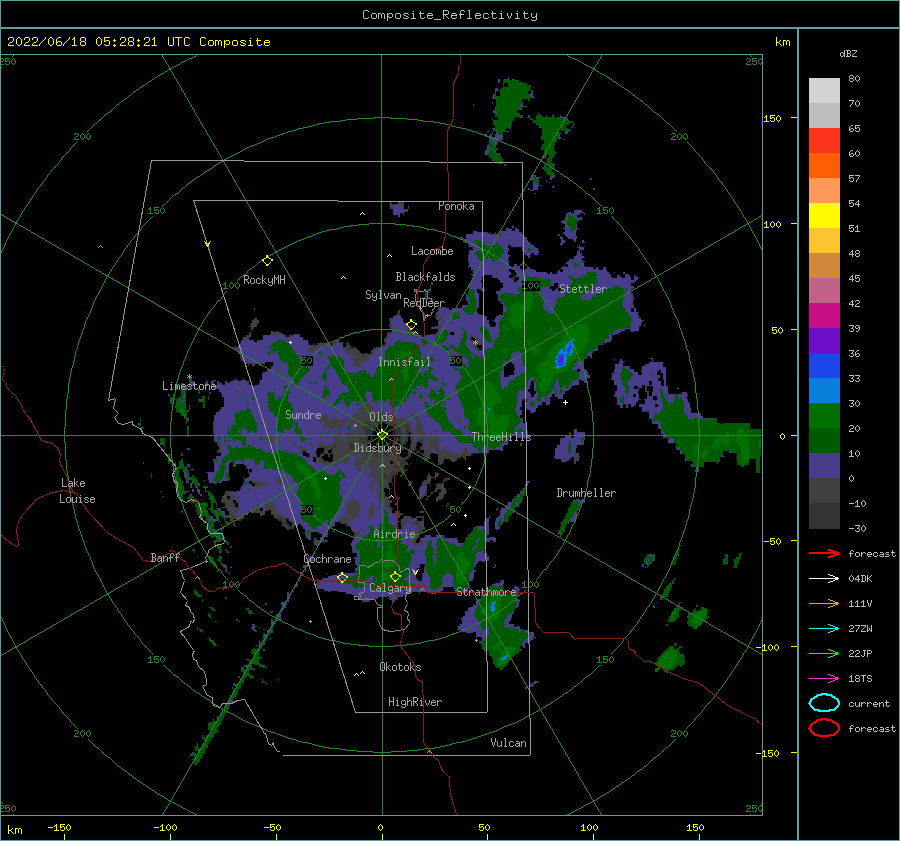Viewport: 900px width, 841px height.
Task: Select the bright green 30-20 dBZ swatch
Action: [x=824, y=416]
